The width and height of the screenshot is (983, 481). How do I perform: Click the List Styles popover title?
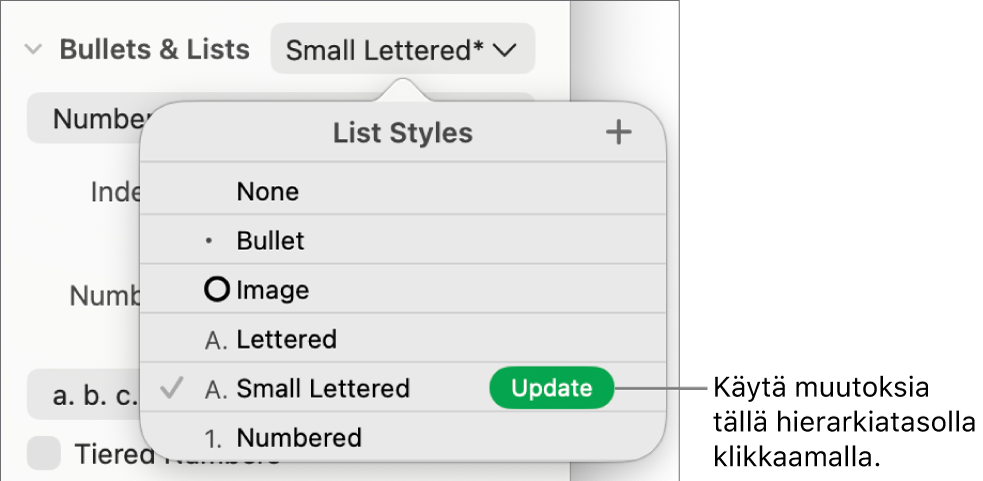(402, 133)
